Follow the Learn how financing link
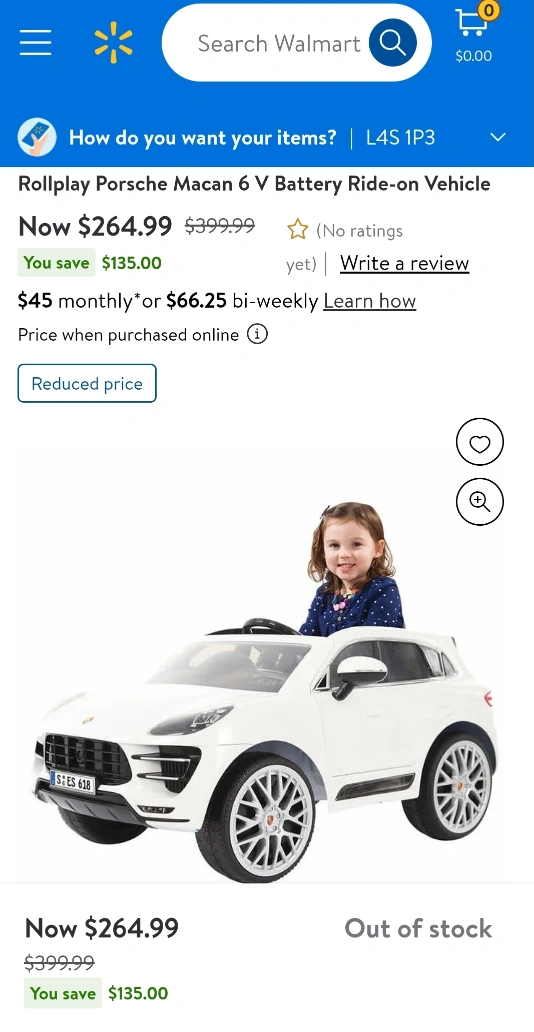534x1032 pixels. point(369,301)
